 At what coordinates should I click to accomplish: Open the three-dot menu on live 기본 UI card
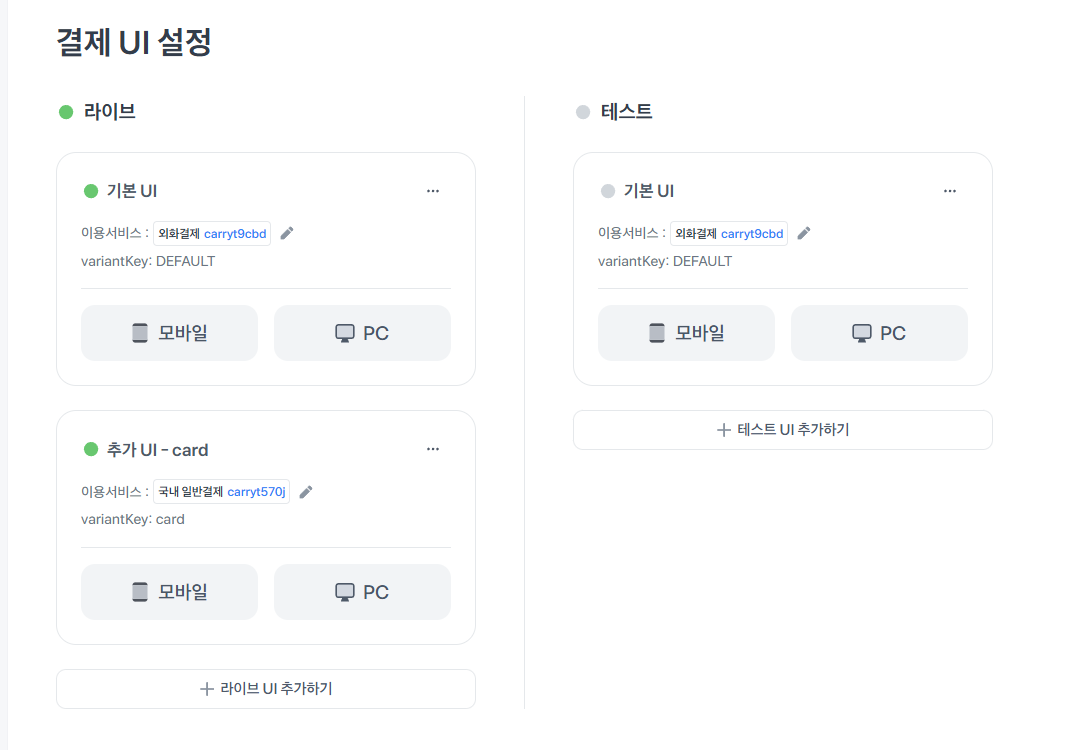pyautogui.click(x=433, y=191)
